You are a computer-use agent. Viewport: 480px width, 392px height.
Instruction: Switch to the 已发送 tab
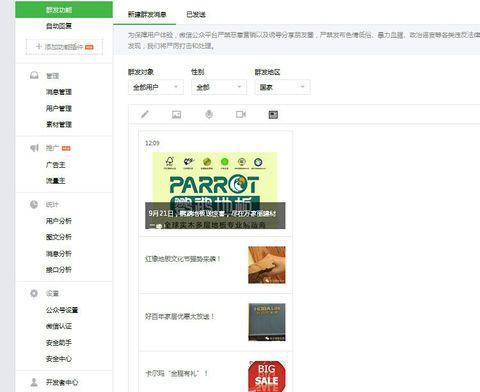(196, 14)
